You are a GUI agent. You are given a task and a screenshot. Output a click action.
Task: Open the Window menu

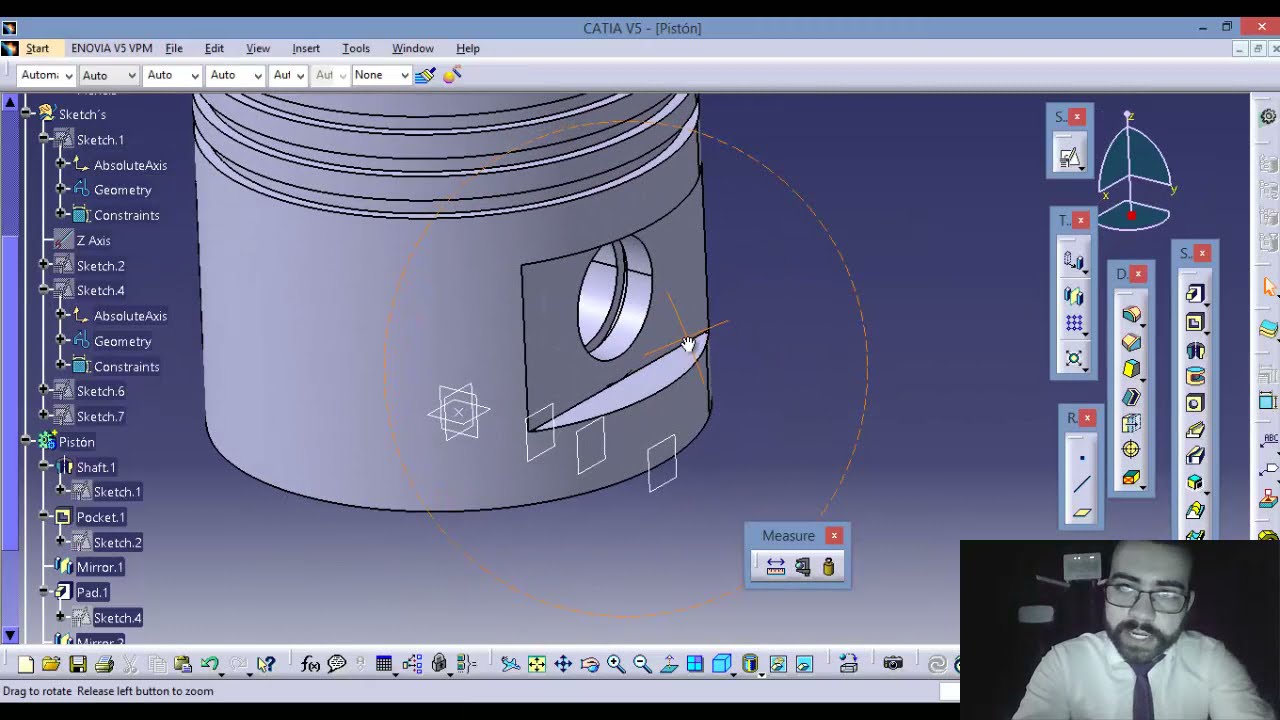[413, 48]
